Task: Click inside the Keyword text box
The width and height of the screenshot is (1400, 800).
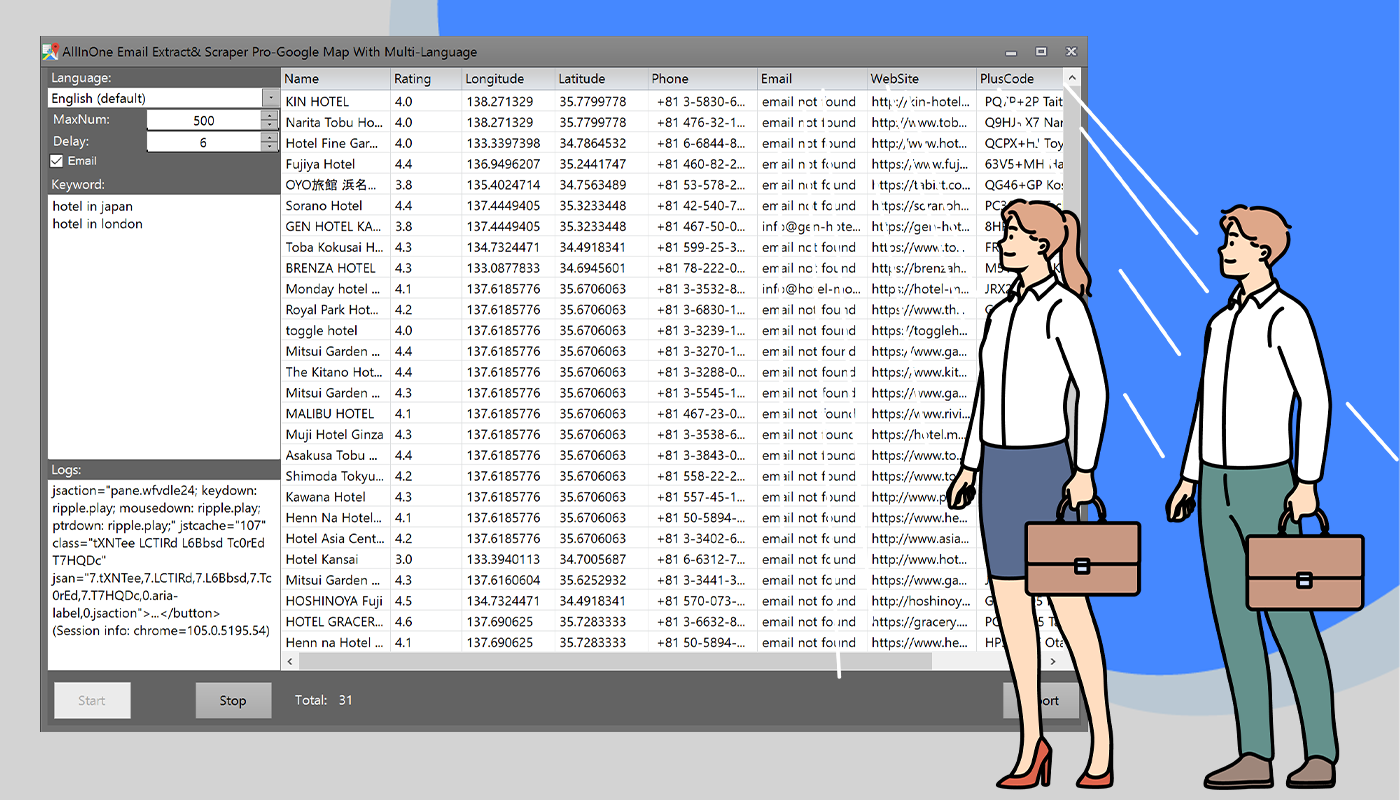Action: [164, 326]
